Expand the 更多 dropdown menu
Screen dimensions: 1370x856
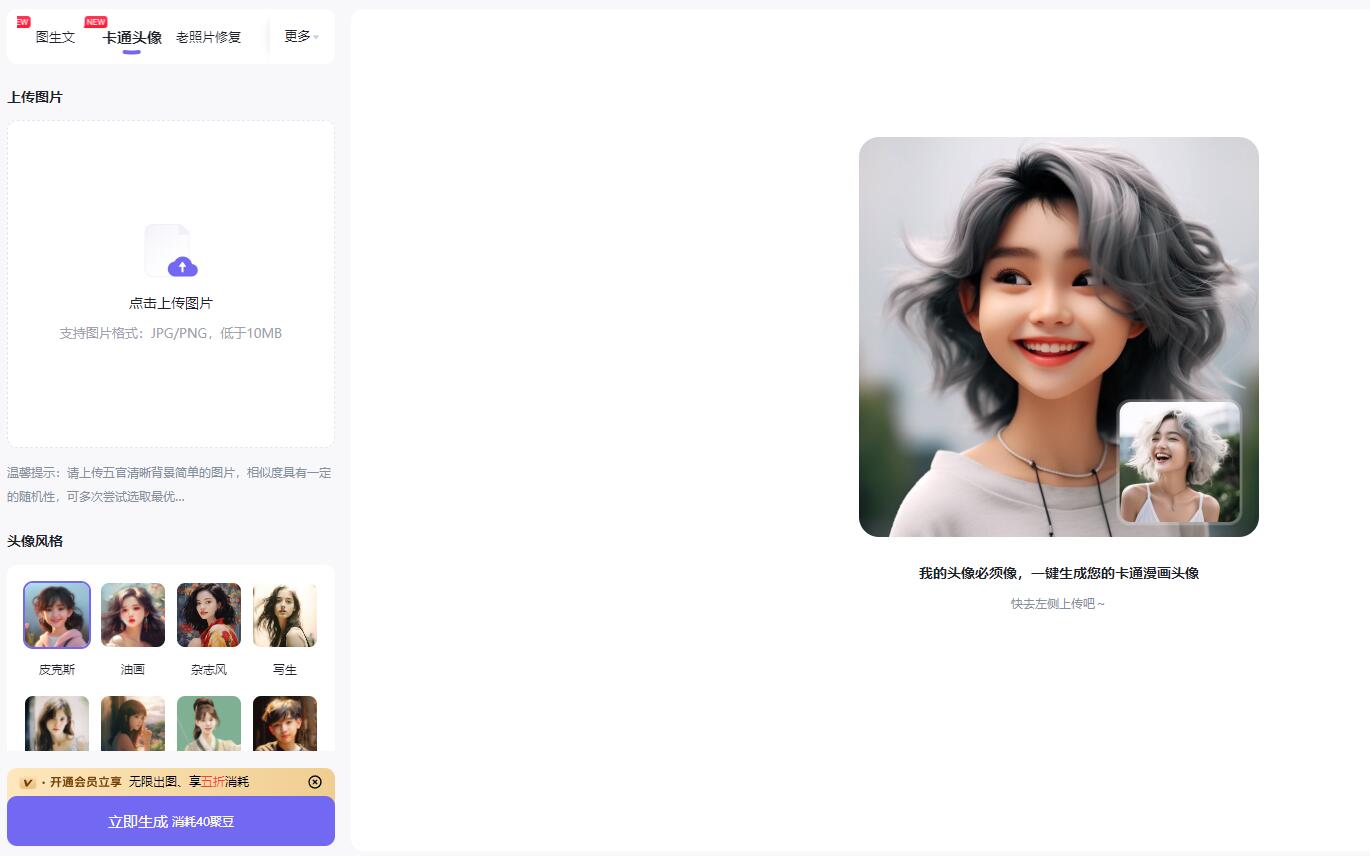coord(301,36)
